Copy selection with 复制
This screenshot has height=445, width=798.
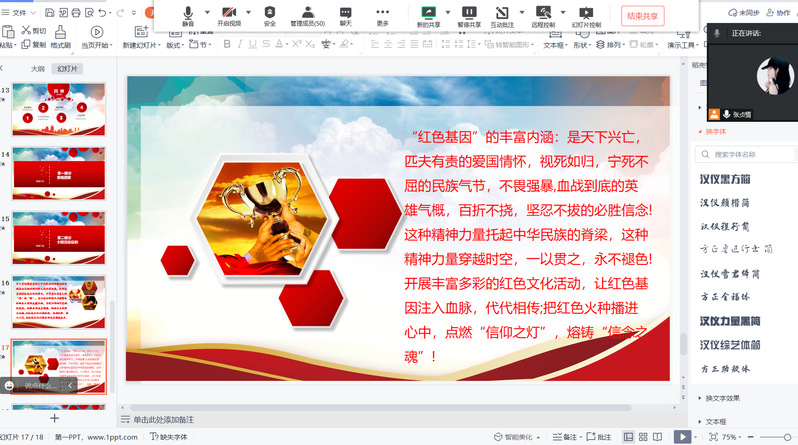point(34,45)
